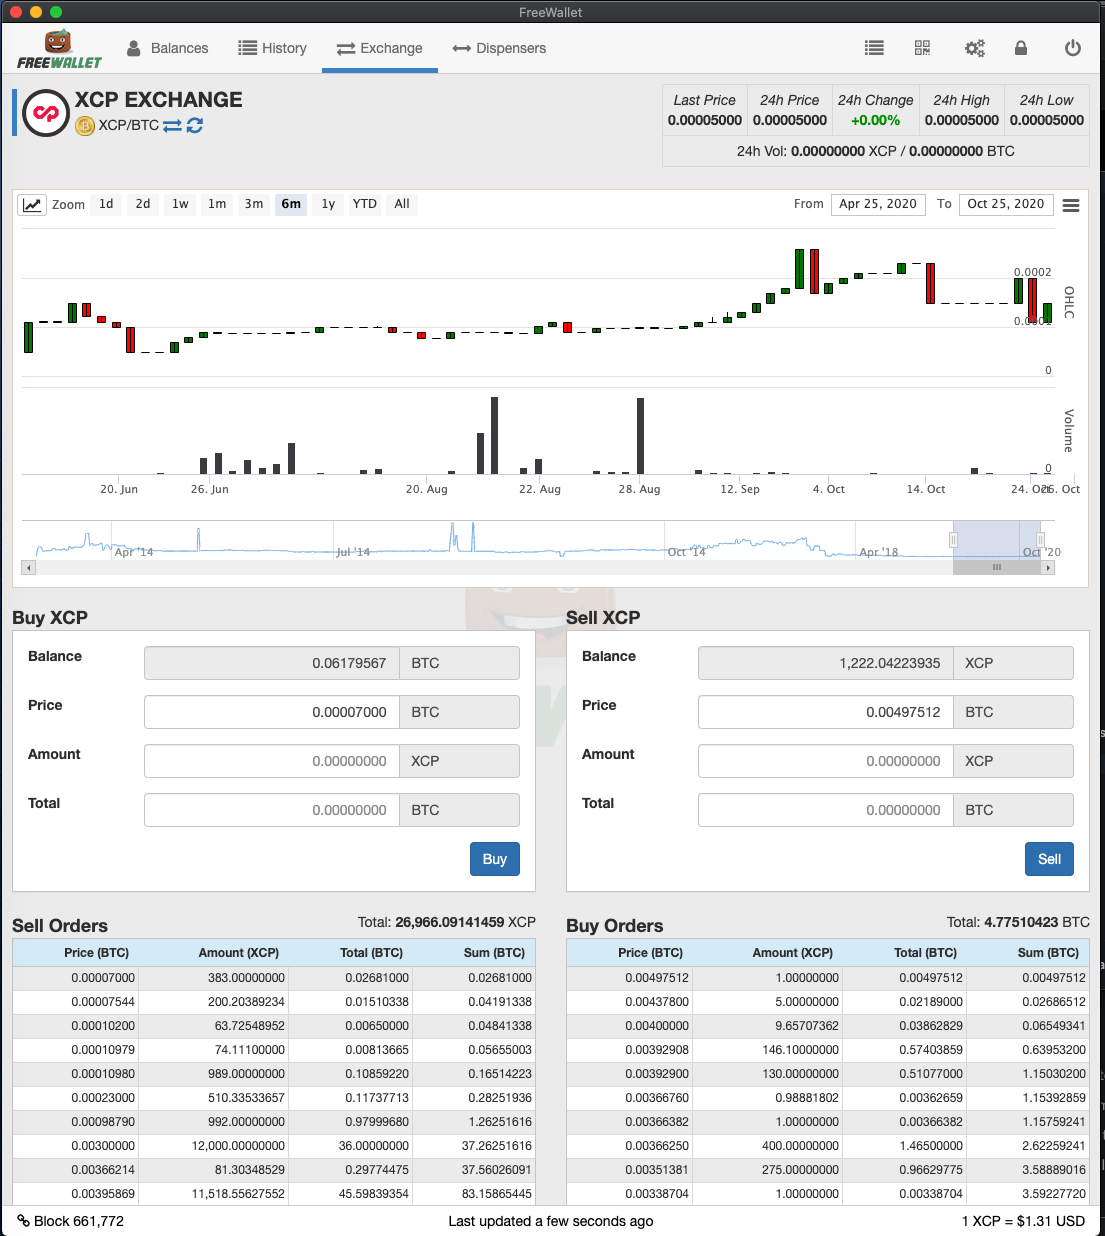Select sell order priced 0.00007544

click(x=274, y=1002)
